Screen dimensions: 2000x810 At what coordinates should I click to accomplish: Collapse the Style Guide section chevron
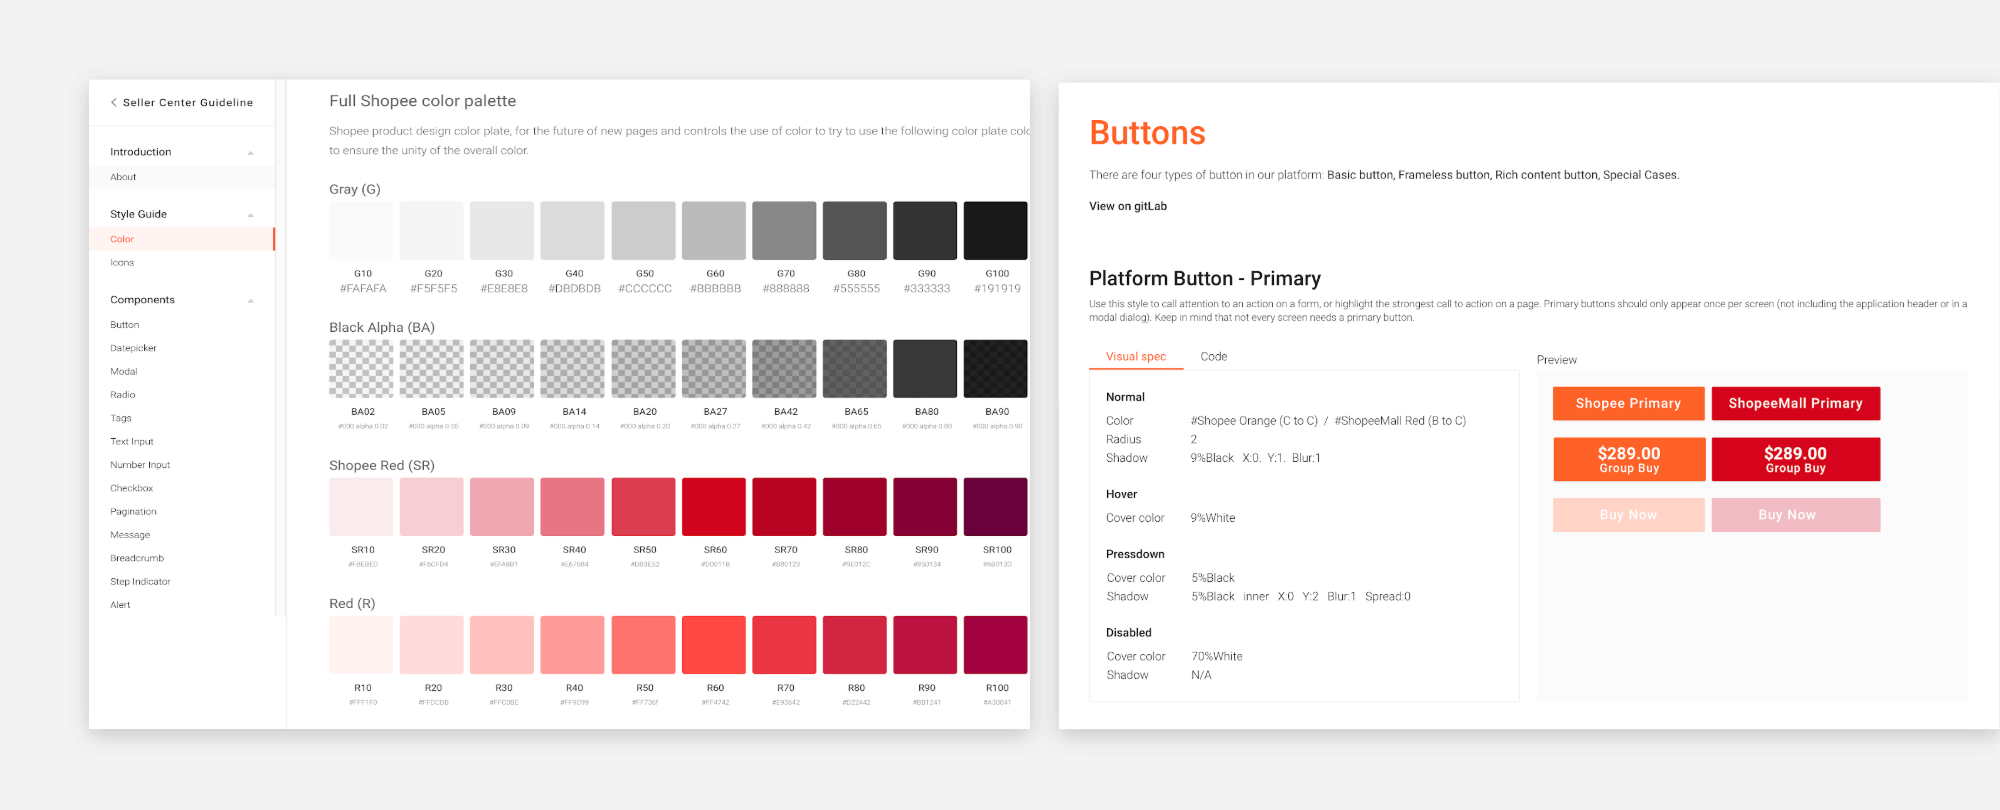pyautogui.click(x=250, y=215)
